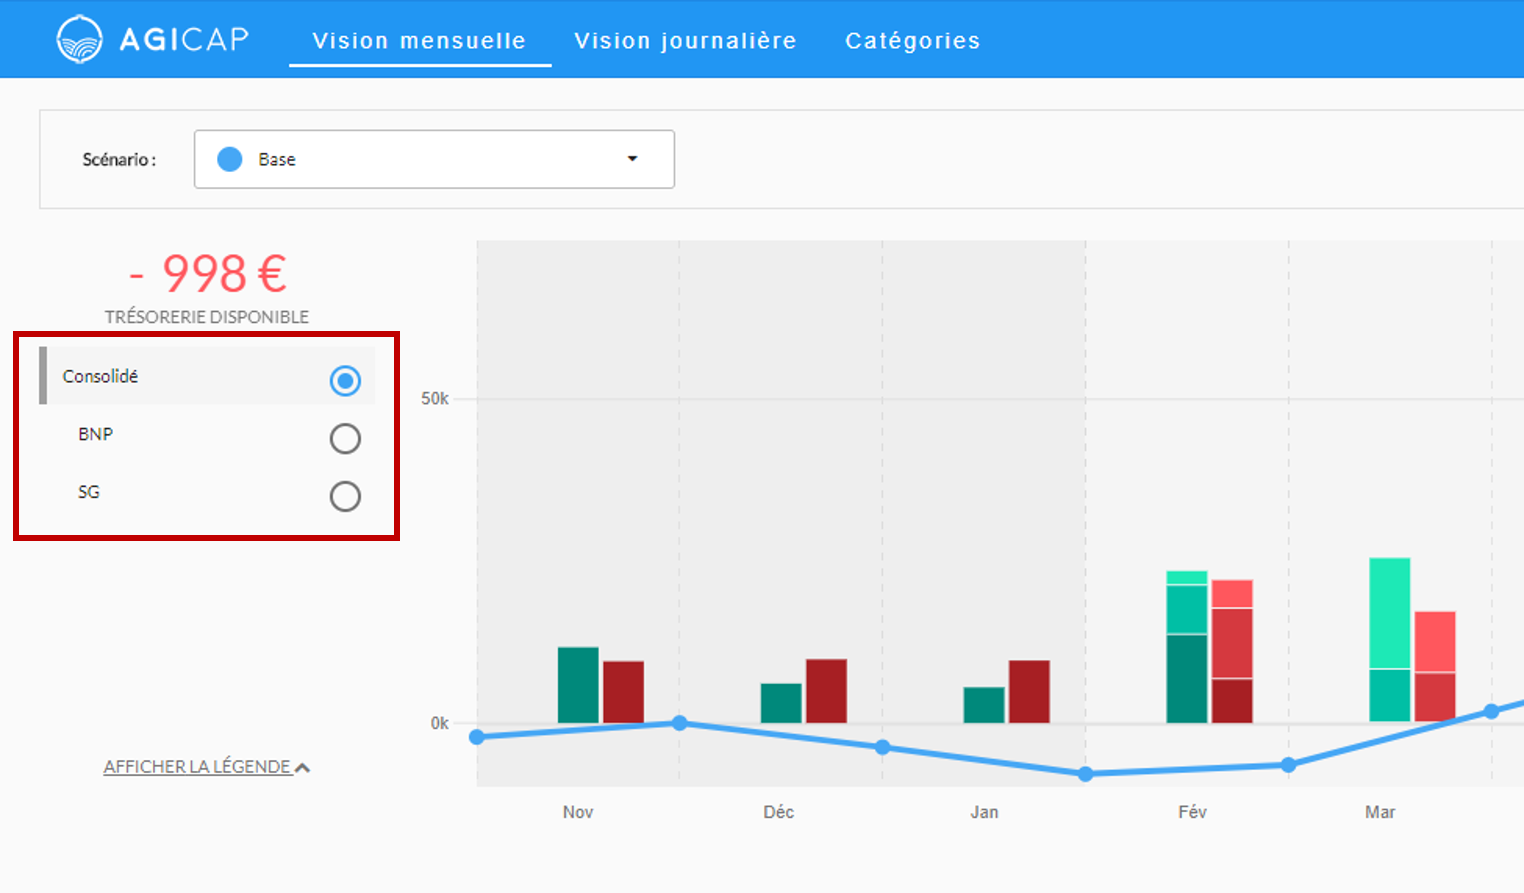This screenshot has height=893, width=1524.
Task: Click the 0k axis label
Action: click(440, 723)
